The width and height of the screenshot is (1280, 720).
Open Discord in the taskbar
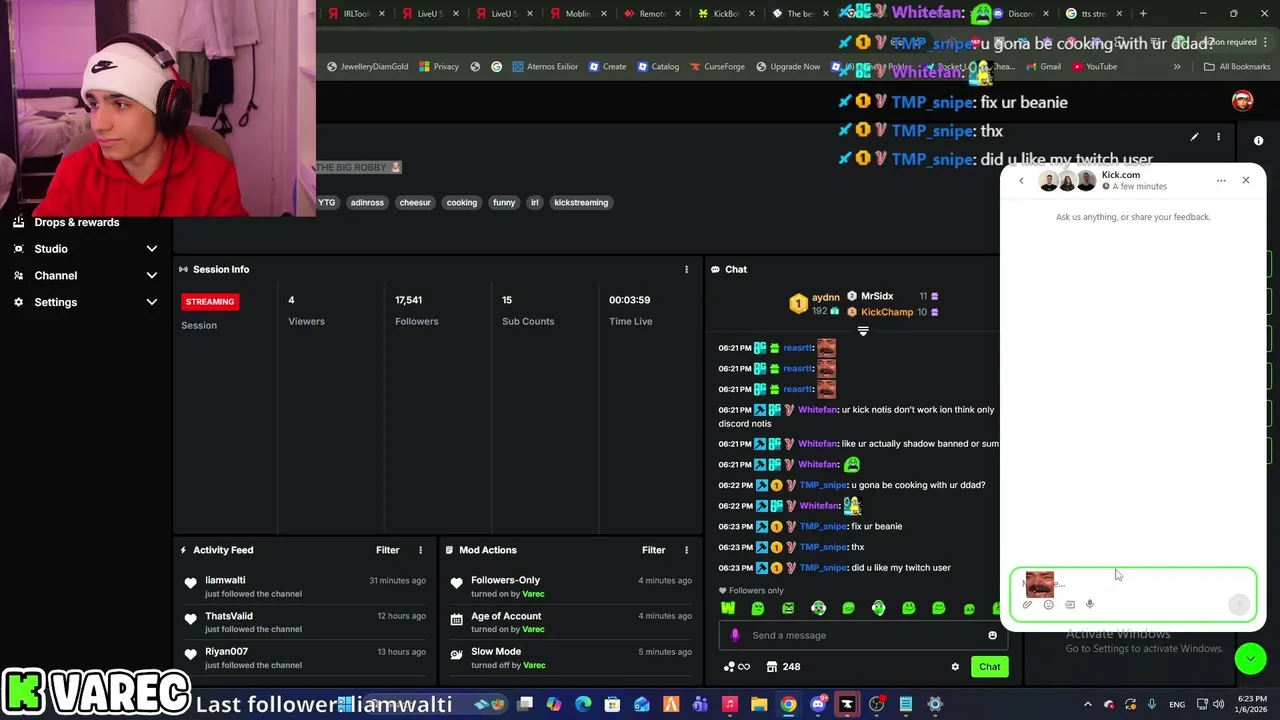coord(818,704)
